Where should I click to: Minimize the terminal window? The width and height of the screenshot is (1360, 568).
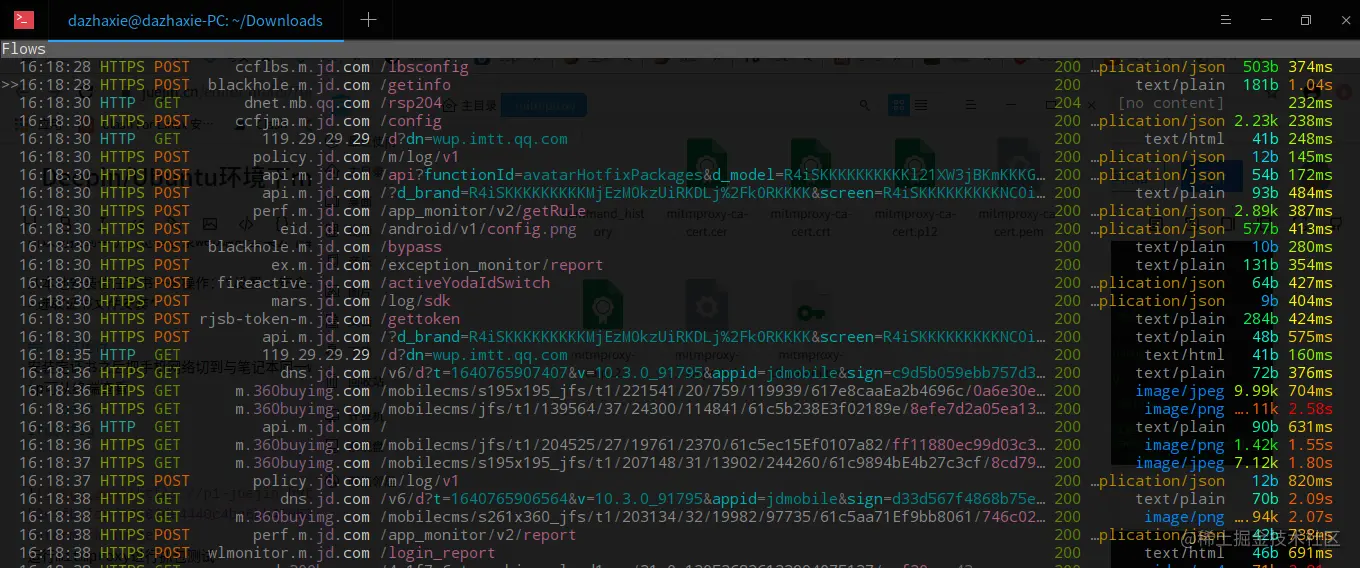pos(1267,20)
